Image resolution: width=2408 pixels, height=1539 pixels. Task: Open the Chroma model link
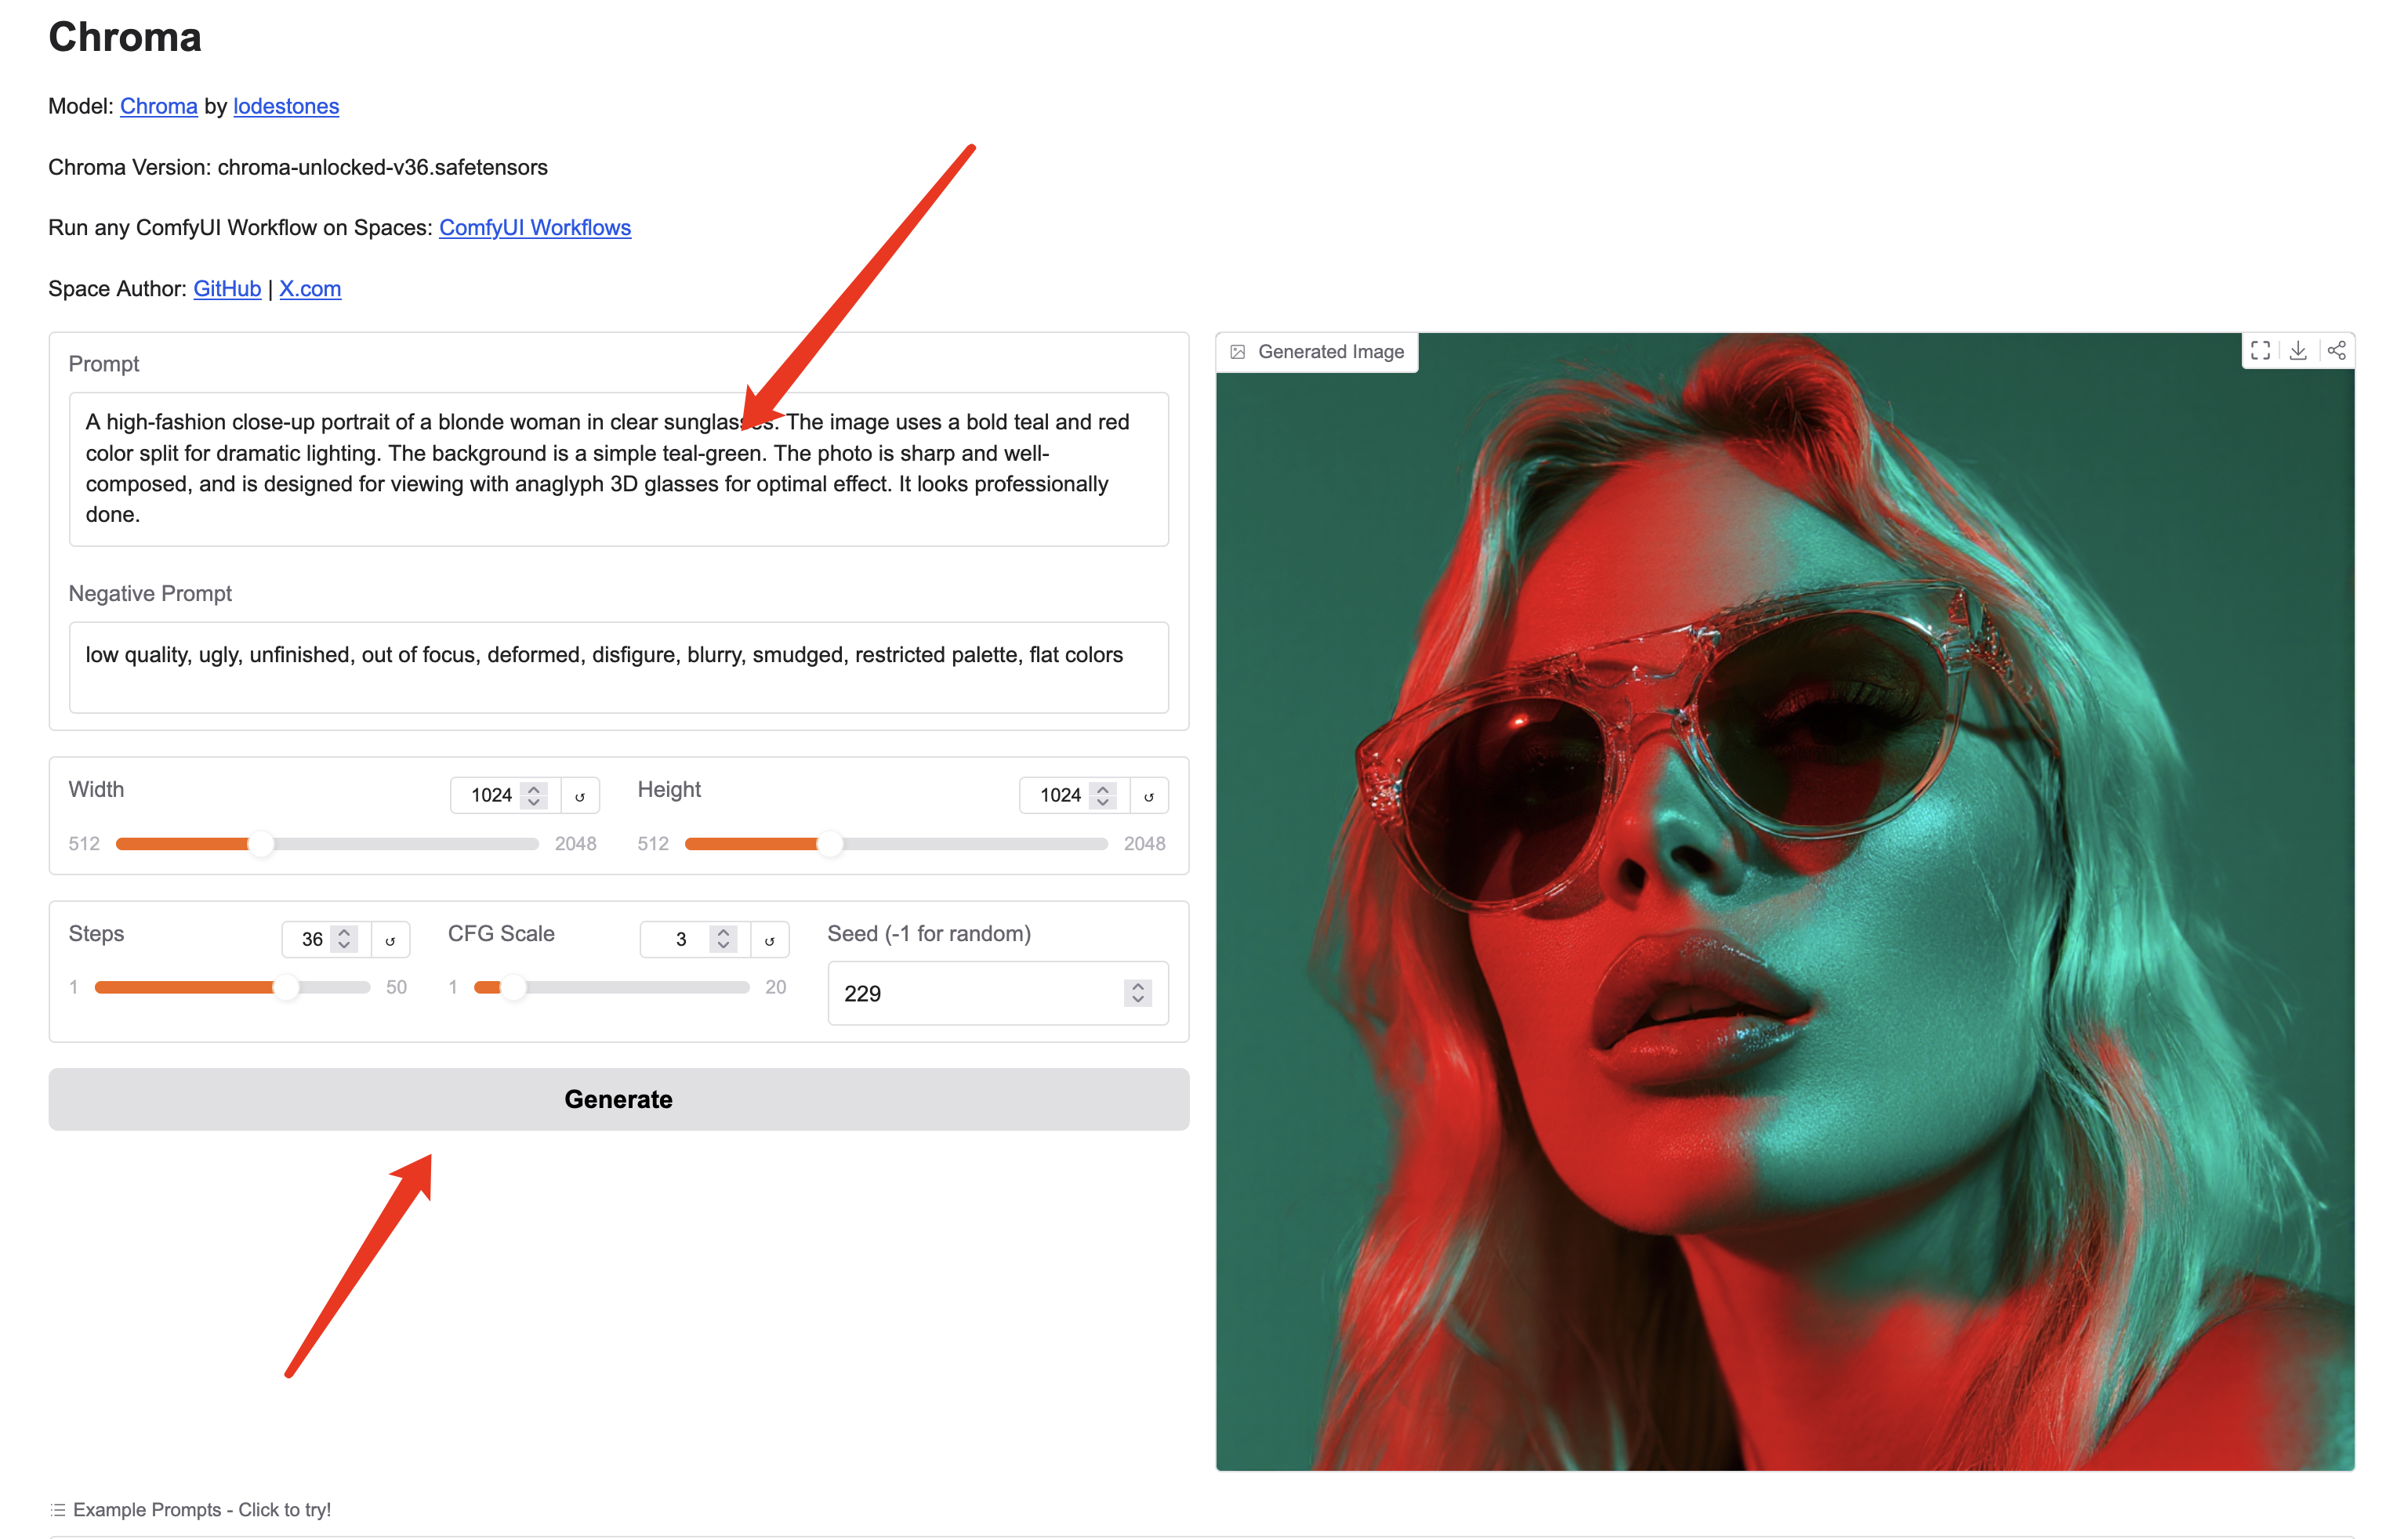(159, 106)
